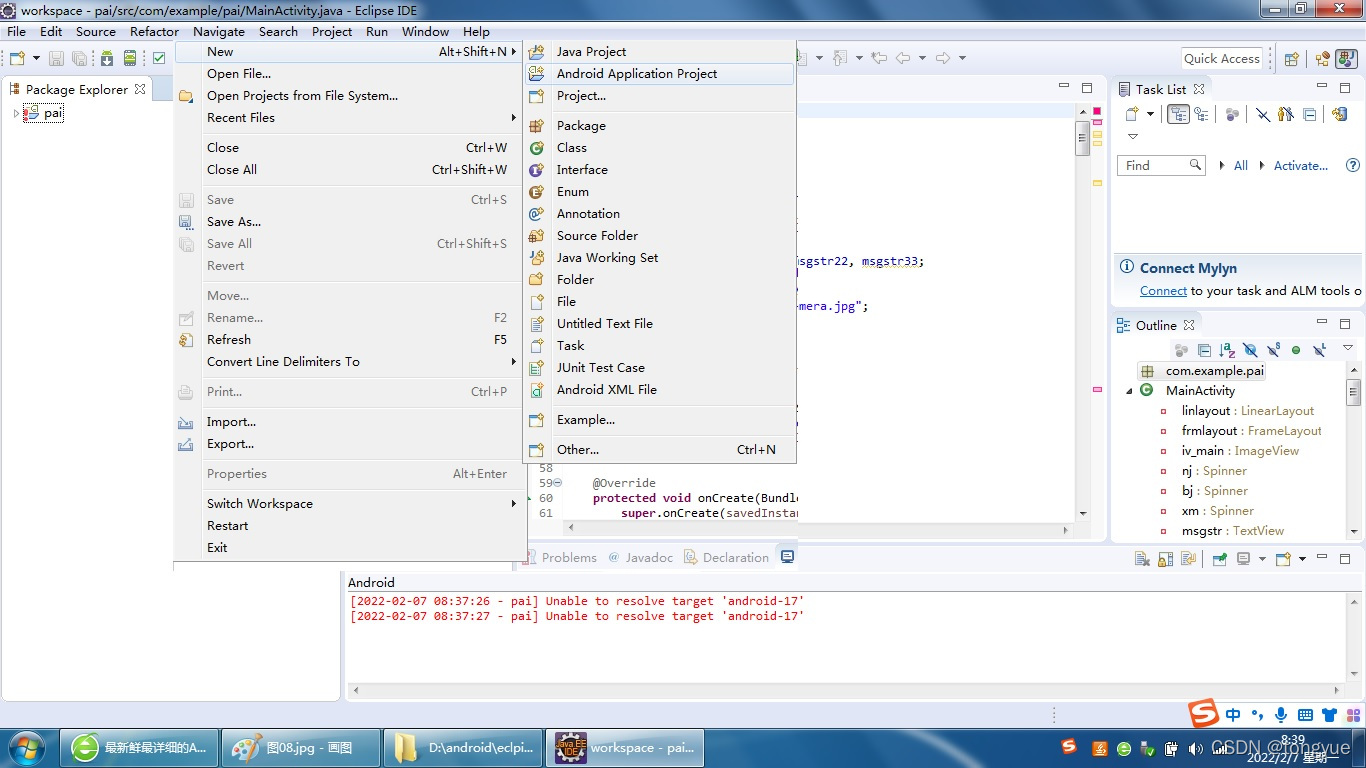Switch to the Problems tab
Image resolution: width=1366 pixels, height=768 pixels.
(x=560, y=558)
